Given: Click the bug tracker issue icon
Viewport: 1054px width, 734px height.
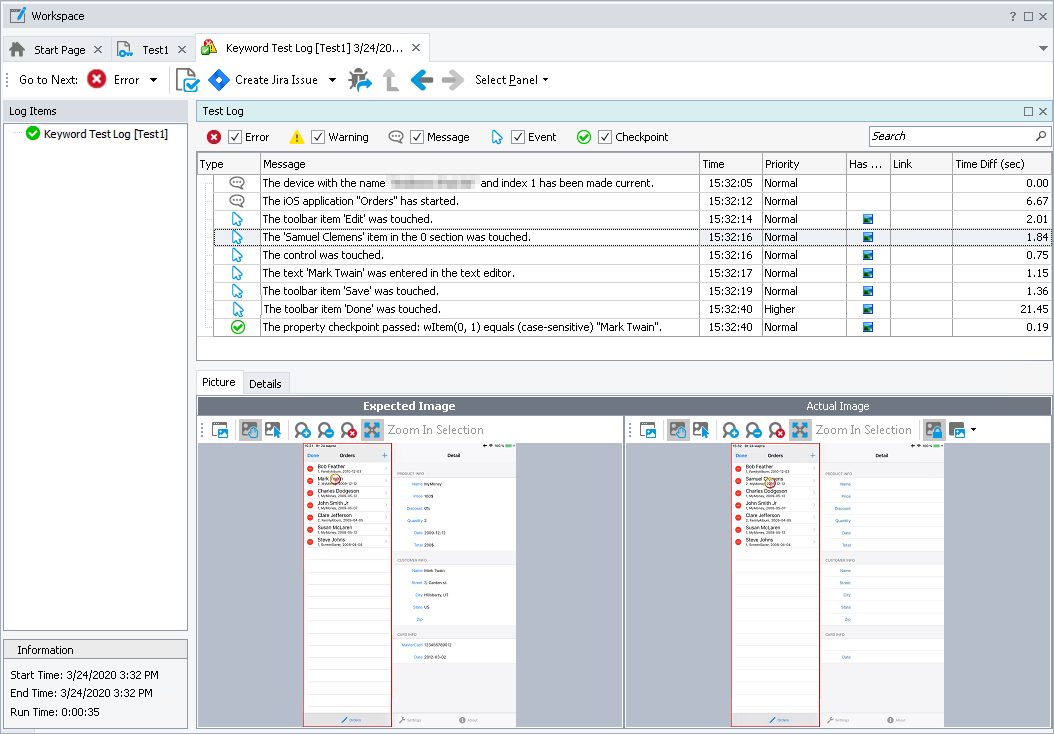Looking at the screenshot, I should 359,80.
